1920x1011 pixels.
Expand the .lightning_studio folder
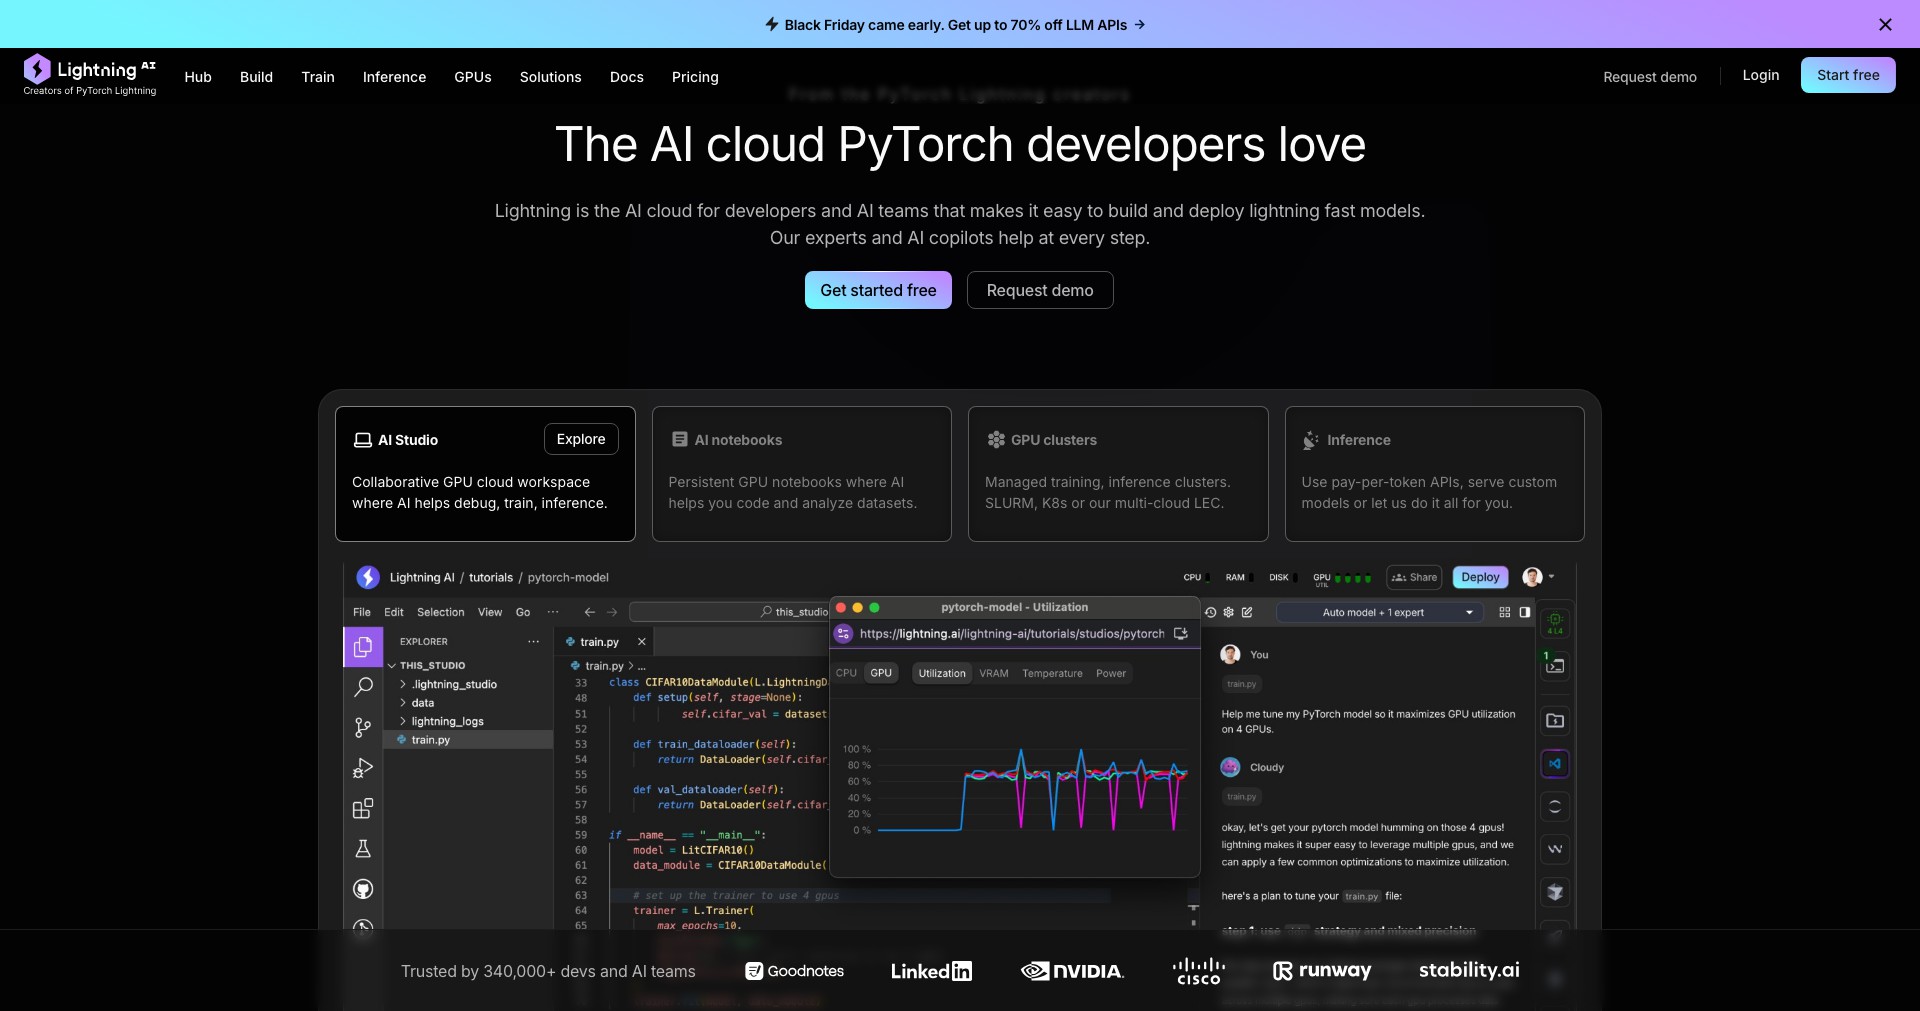point(448,685)
